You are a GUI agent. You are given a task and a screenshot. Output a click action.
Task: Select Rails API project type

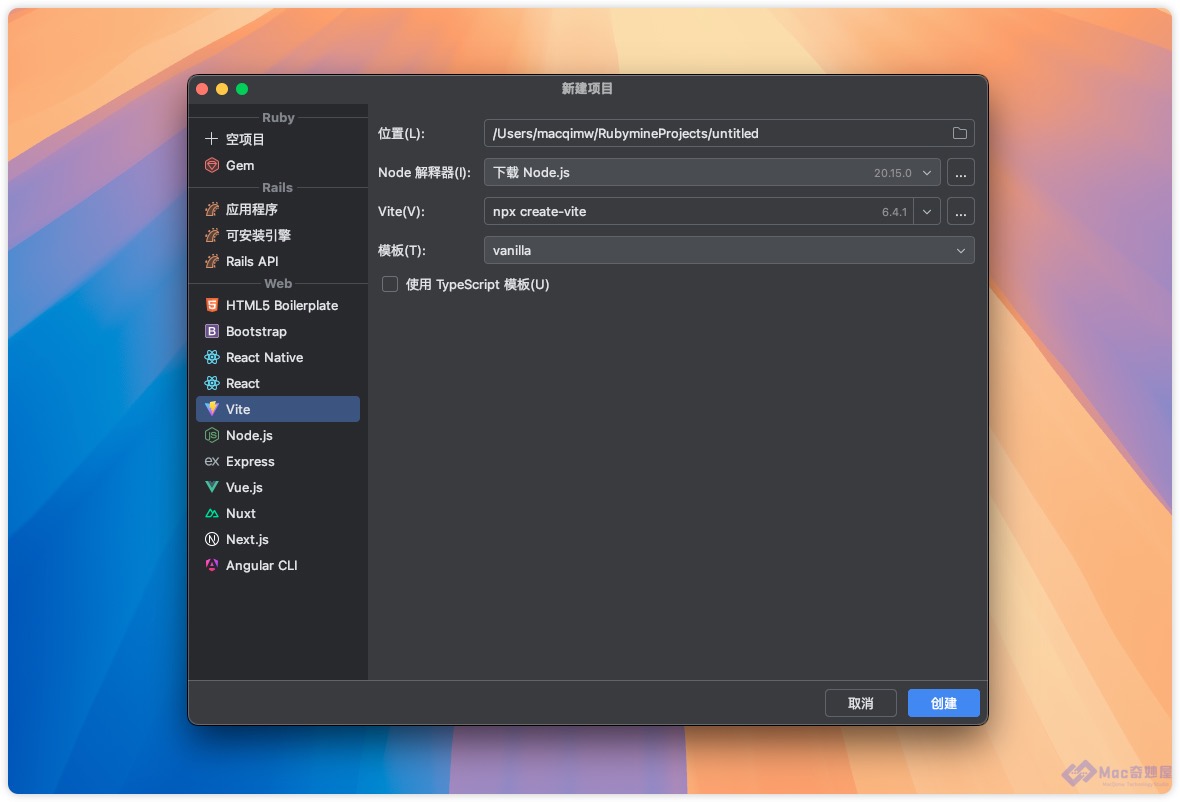[278, 261]
